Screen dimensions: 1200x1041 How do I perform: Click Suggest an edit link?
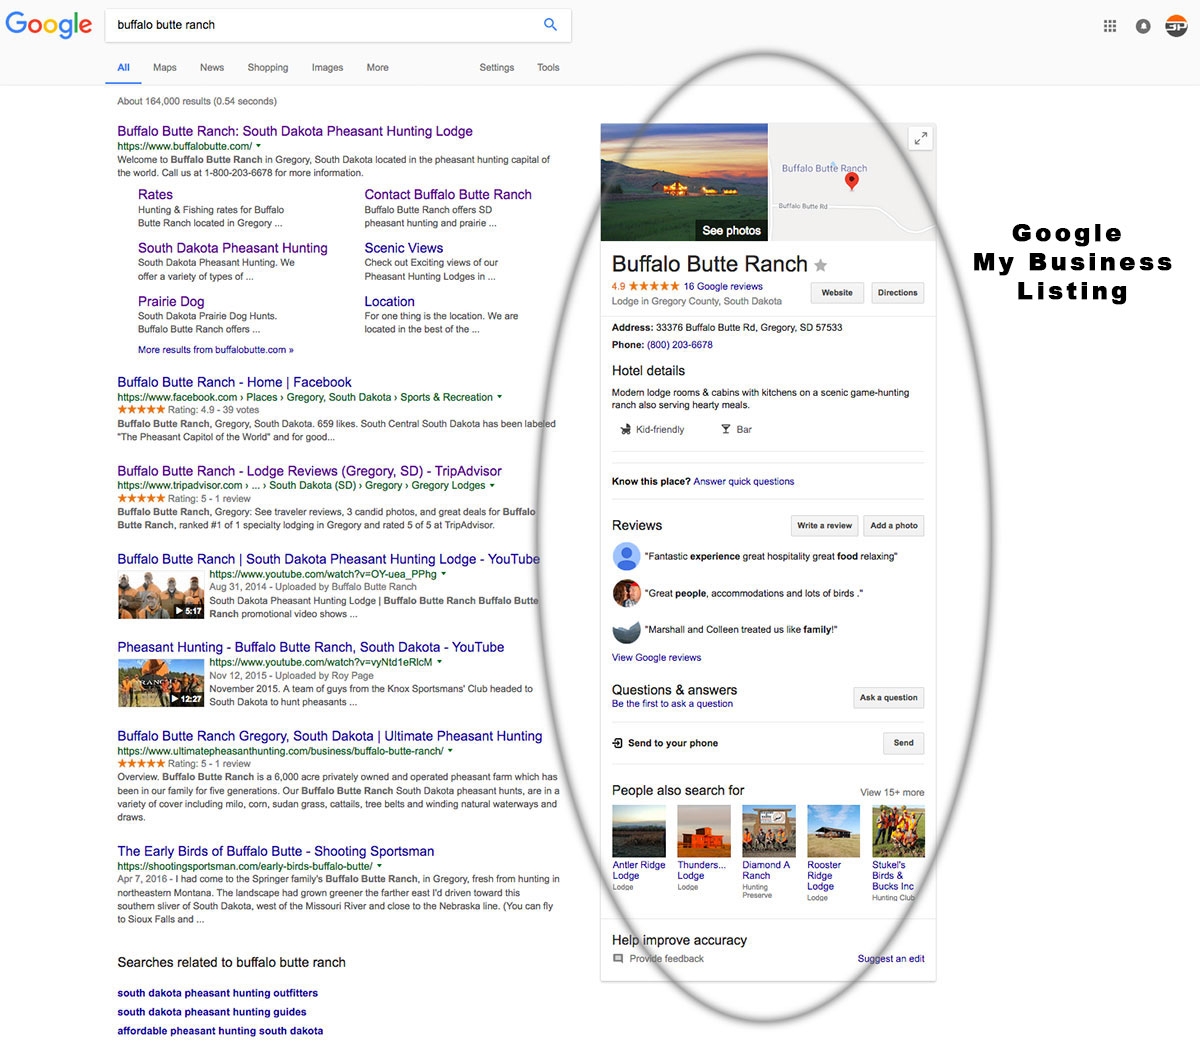[x=891, y=958]
